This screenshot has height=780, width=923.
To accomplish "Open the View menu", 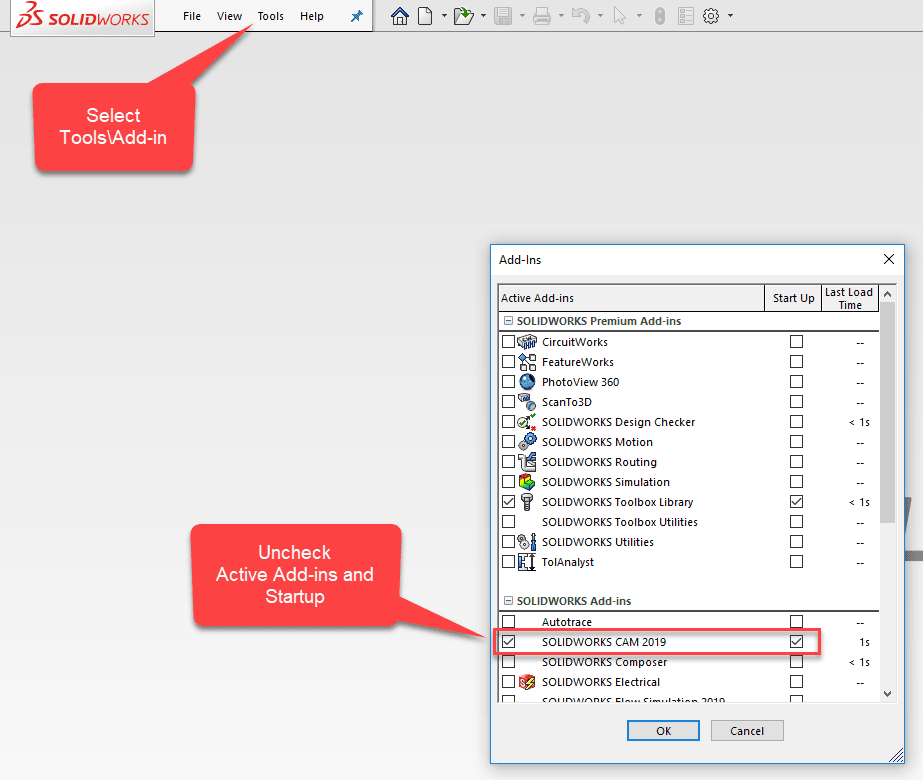I will [229, 16].
